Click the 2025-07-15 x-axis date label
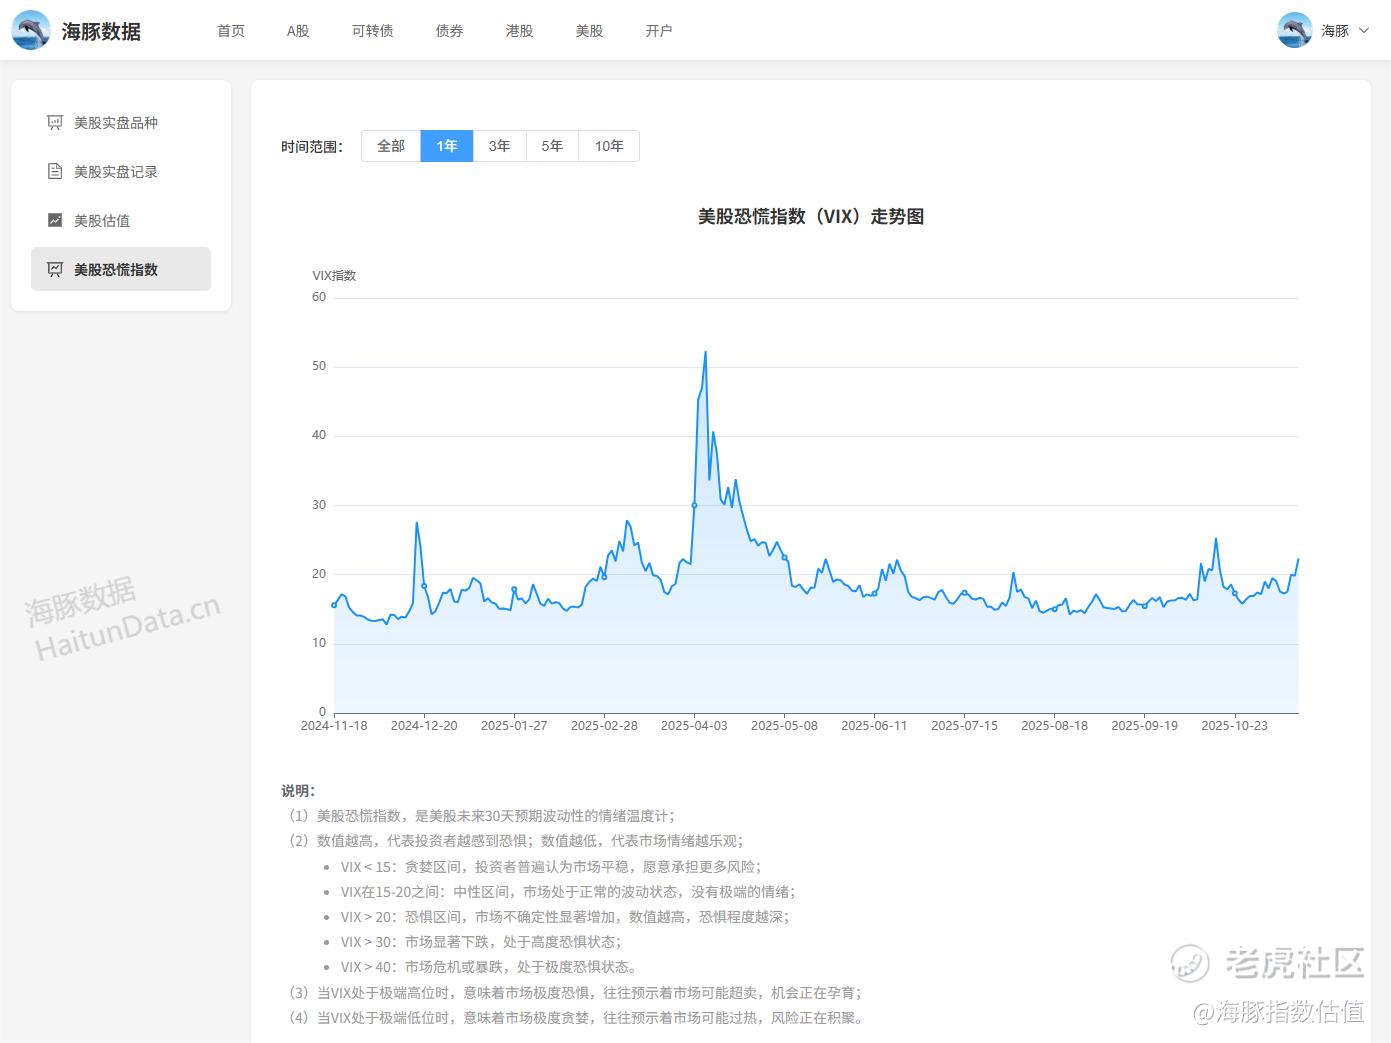This screenshot has height=1043, width=1391. pos(964,726)
